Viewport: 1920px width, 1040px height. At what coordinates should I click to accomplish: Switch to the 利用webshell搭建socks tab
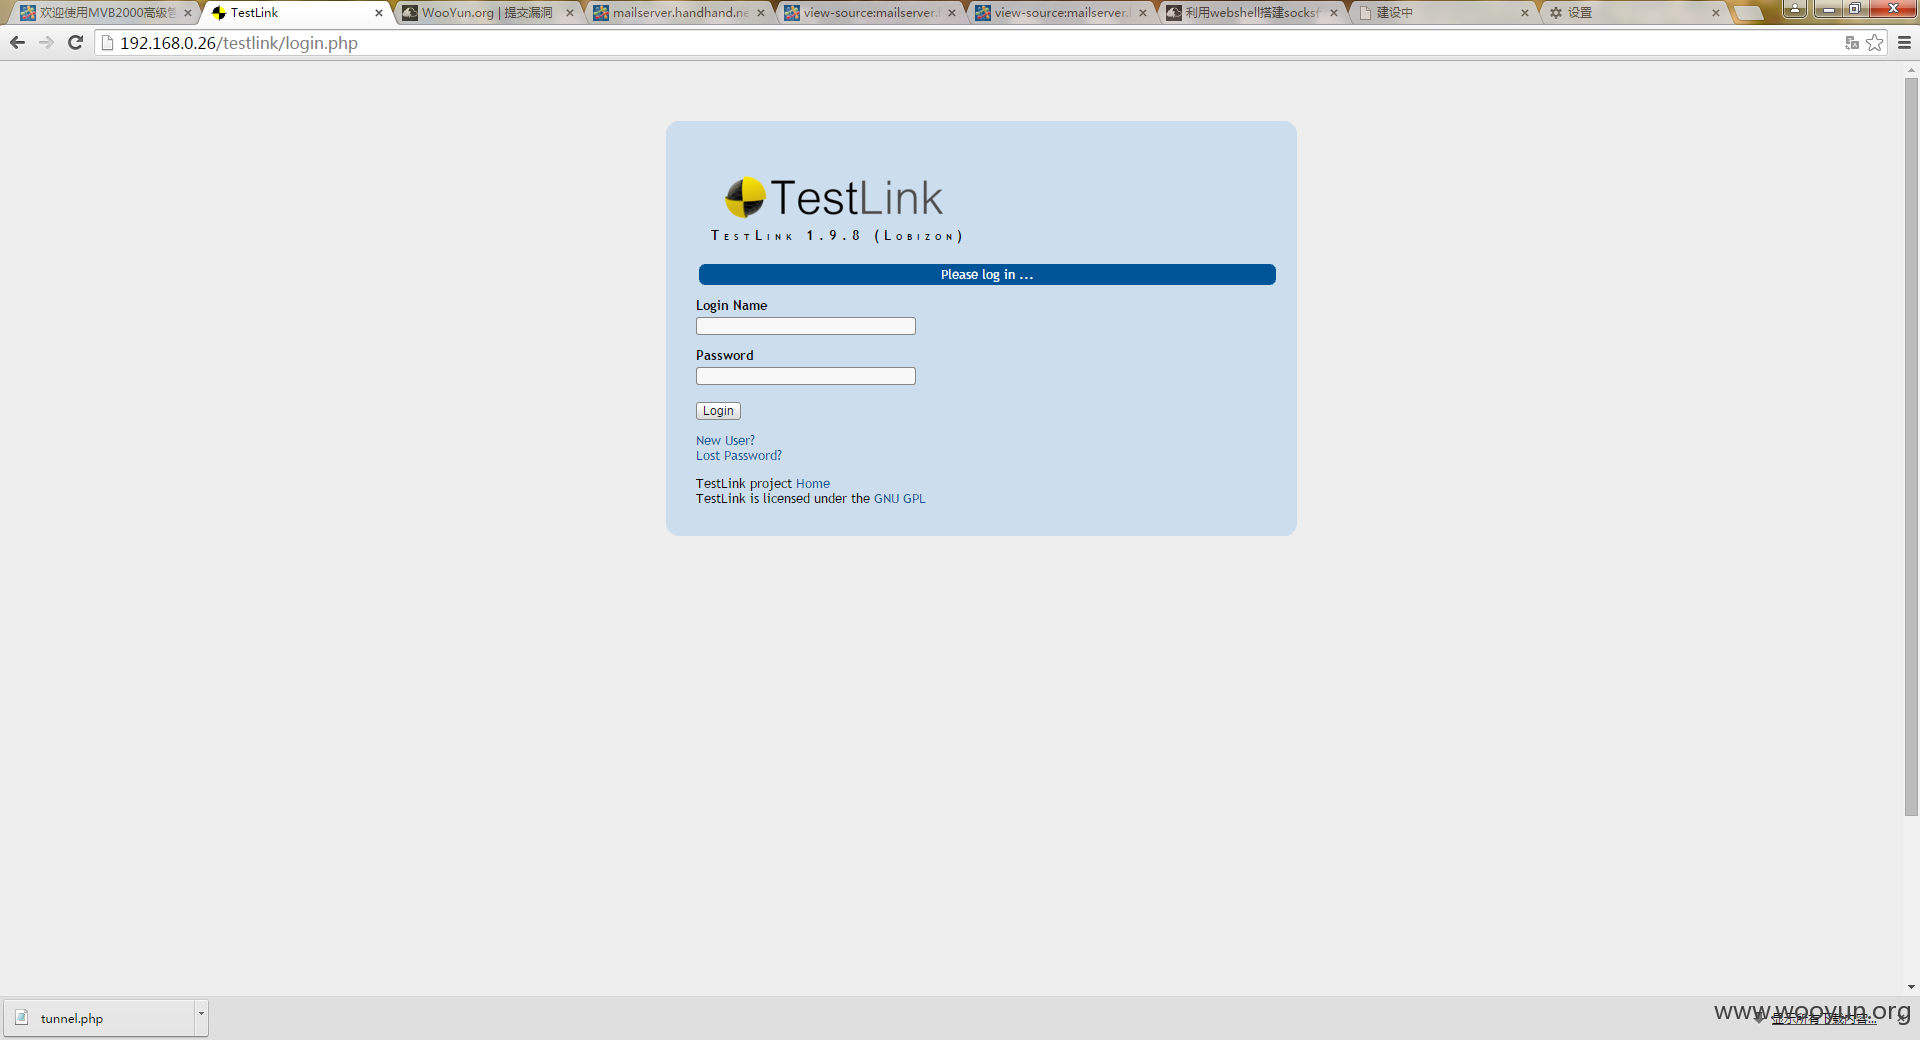pyautogui.click(x=1251, y=13)
